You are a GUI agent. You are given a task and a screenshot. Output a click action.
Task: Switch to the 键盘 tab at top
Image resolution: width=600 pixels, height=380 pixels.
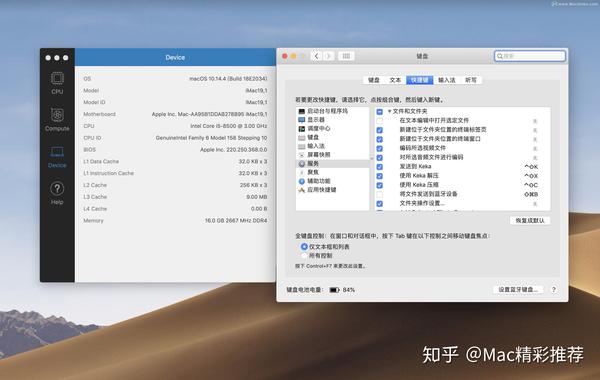tap(373, 80)
